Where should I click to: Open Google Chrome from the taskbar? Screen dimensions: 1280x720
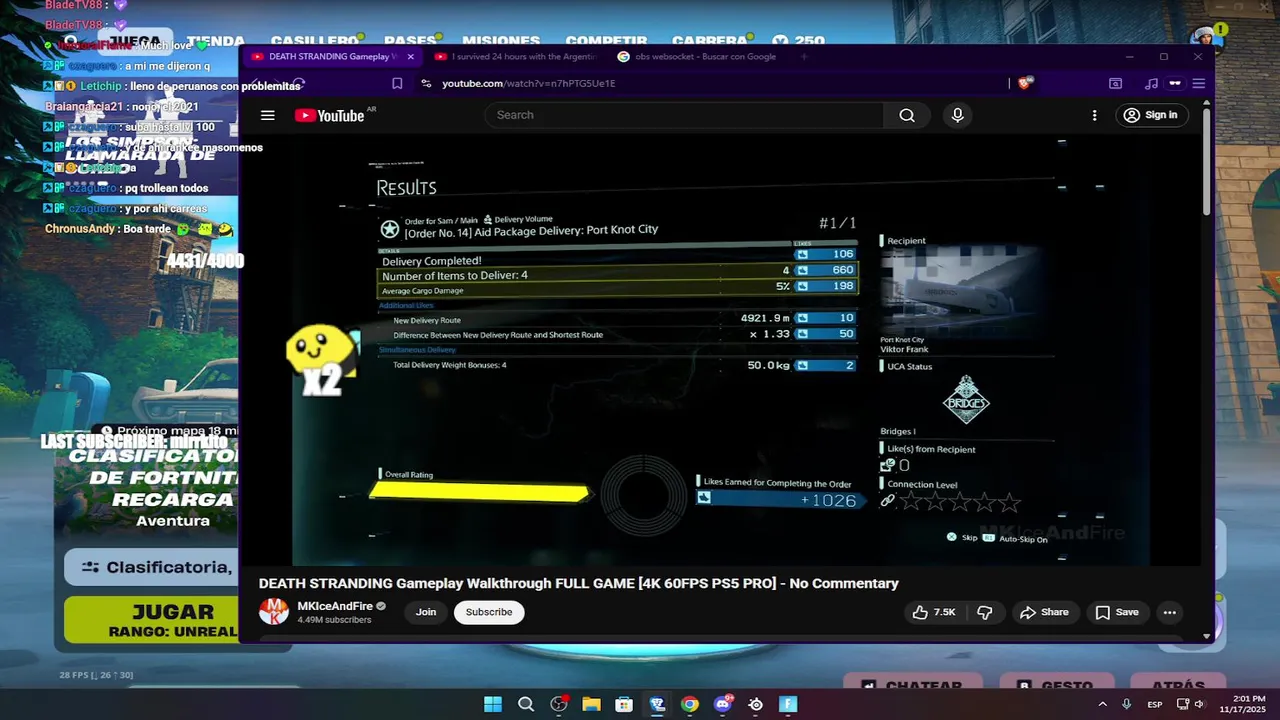[x=690, y=704]
